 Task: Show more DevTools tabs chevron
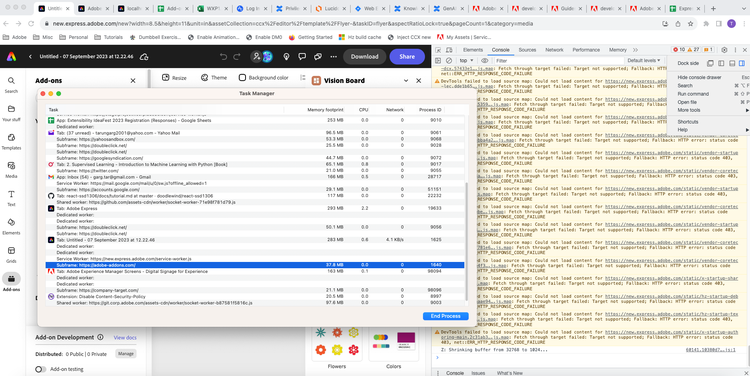click(x=635, y=50)
